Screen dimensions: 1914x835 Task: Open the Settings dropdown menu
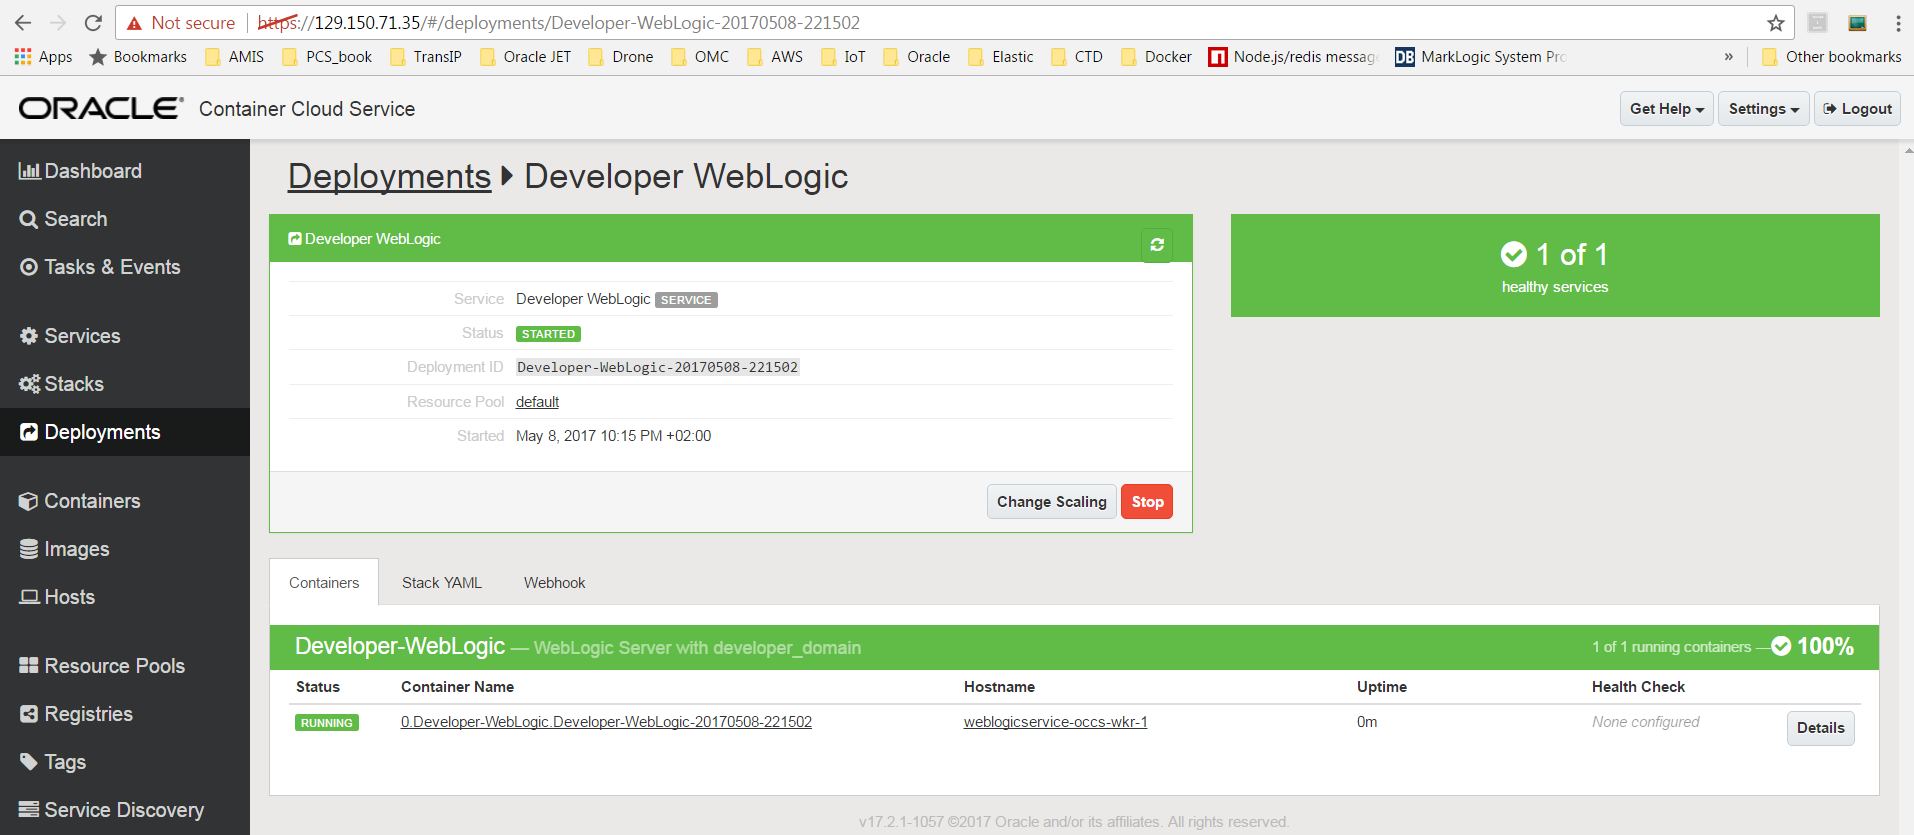(1763, 109)
